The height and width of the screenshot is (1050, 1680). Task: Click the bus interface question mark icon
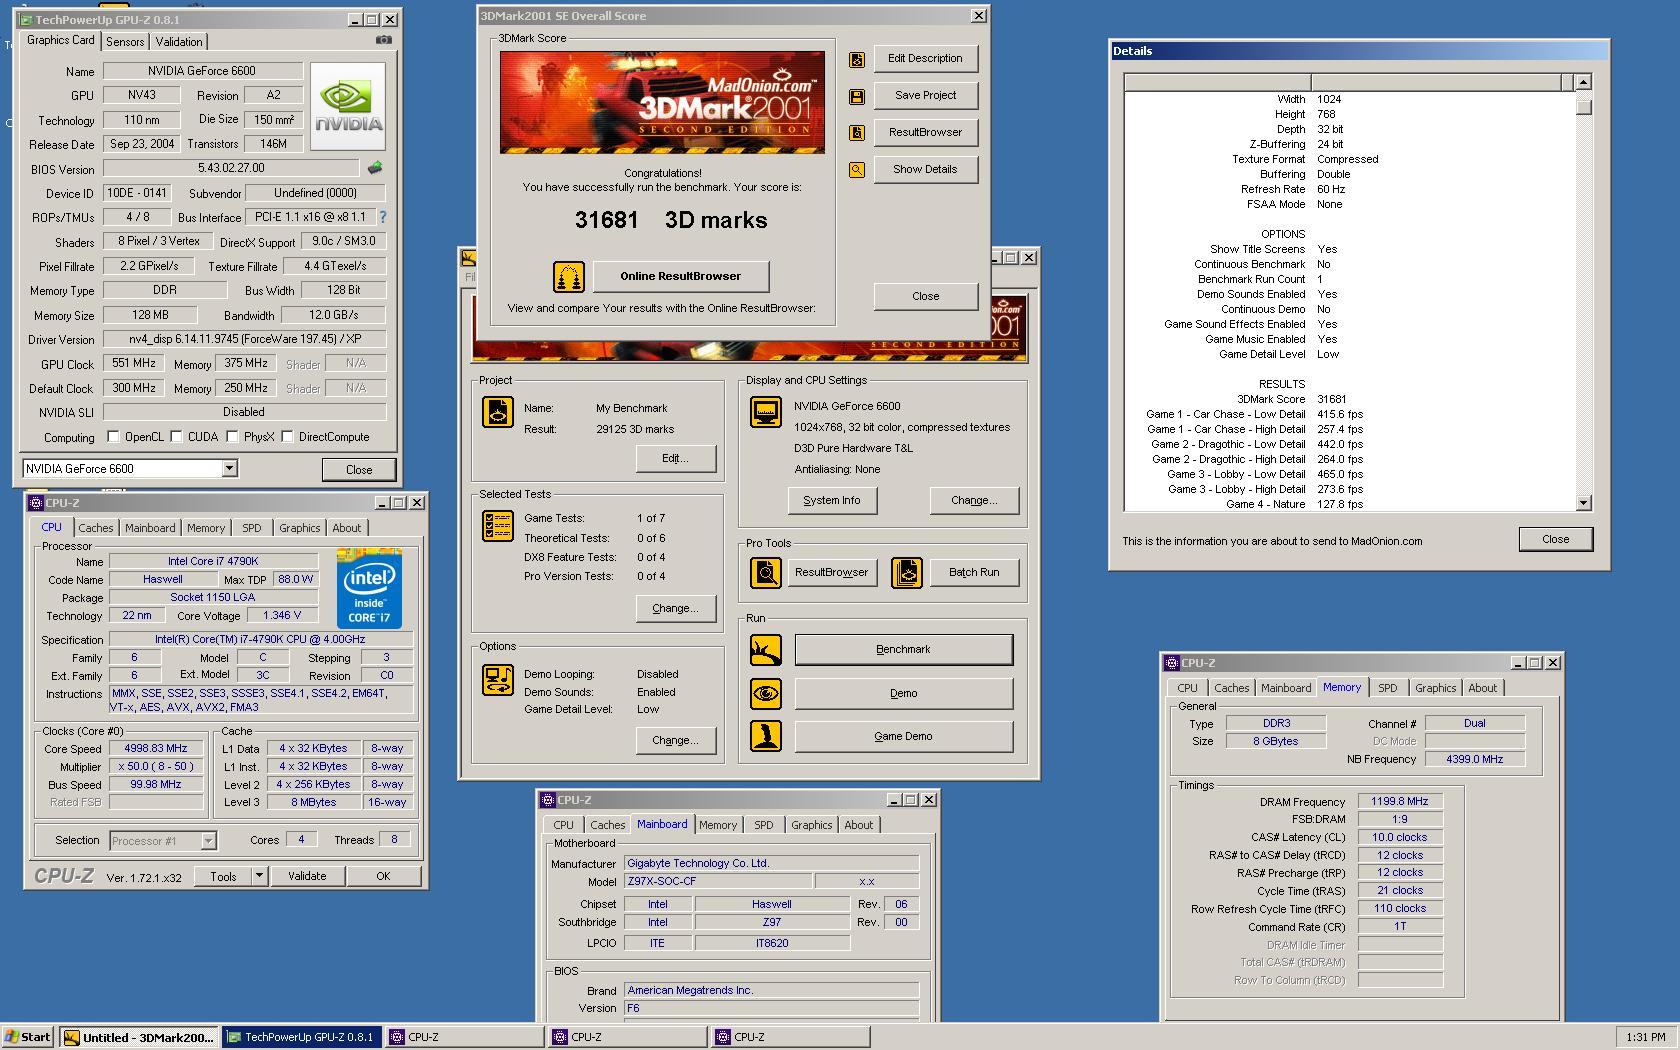[382, 216]
